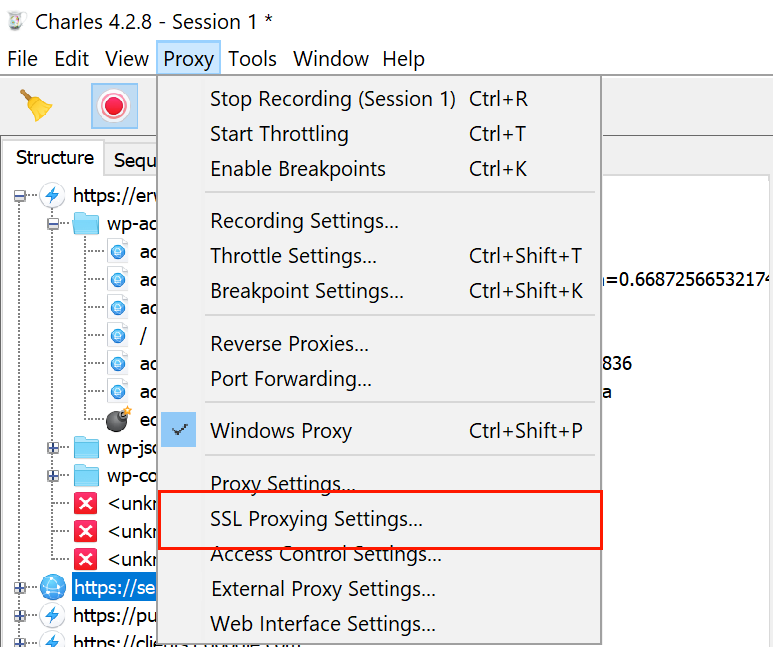Click the first red X unknown request icon
This screenshot has width=773, height=647.
point(86,503)
